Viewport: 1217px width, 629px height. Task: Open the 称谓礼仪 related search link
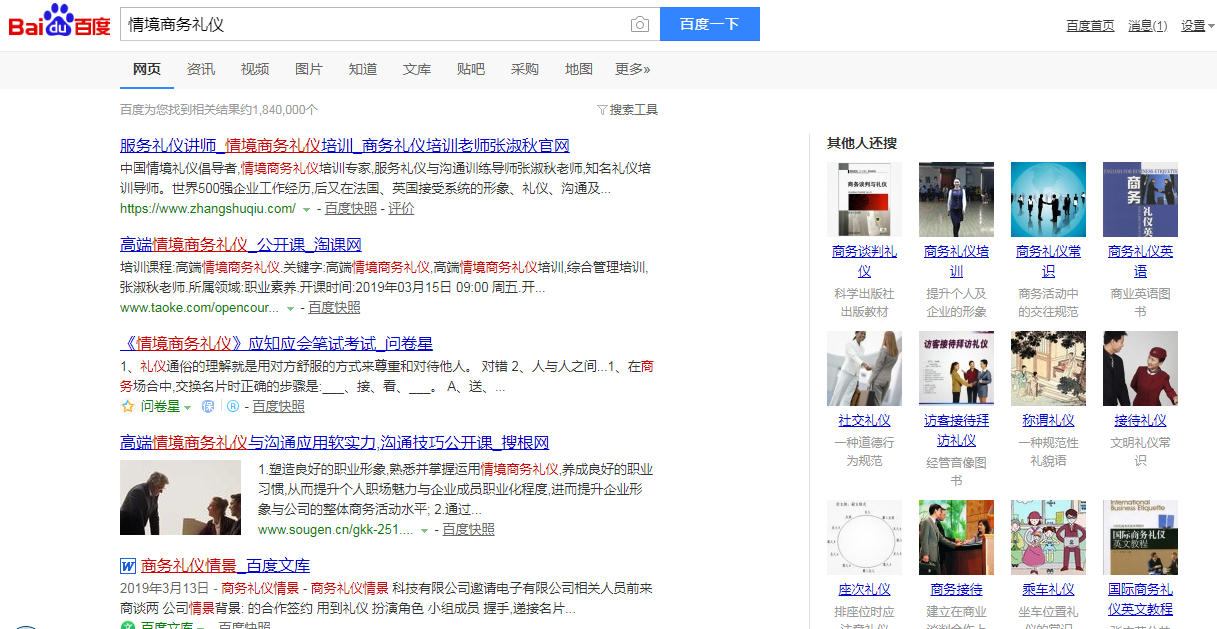pyautogui.click(x=1048, y=420)
